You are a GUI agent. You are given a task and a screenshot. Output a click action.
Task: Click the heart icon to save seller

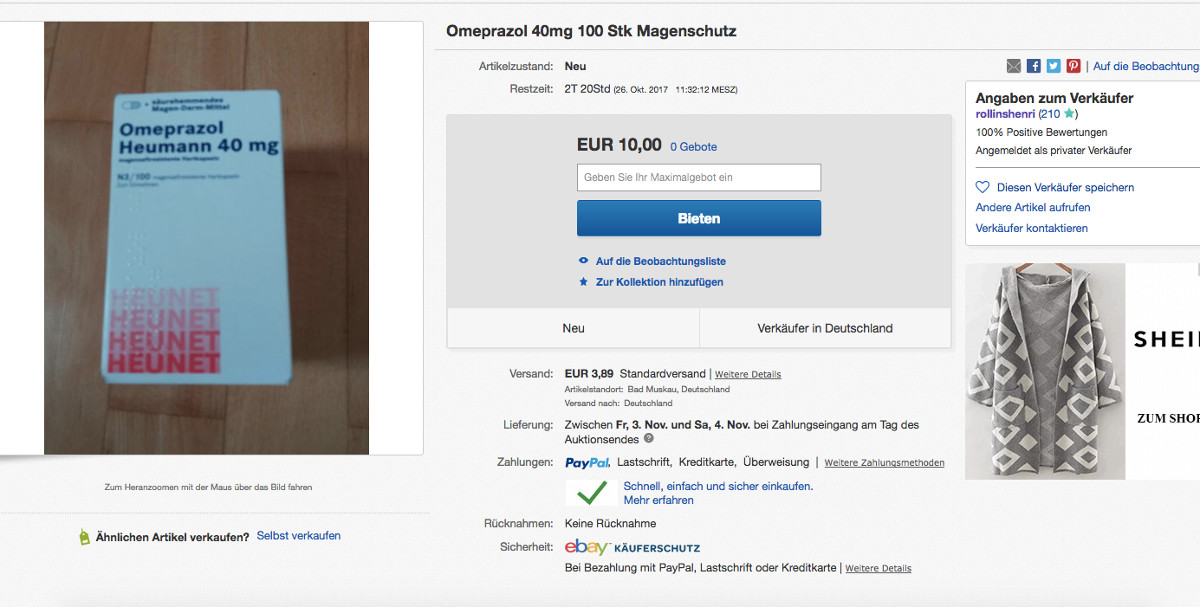click(982, 187)
